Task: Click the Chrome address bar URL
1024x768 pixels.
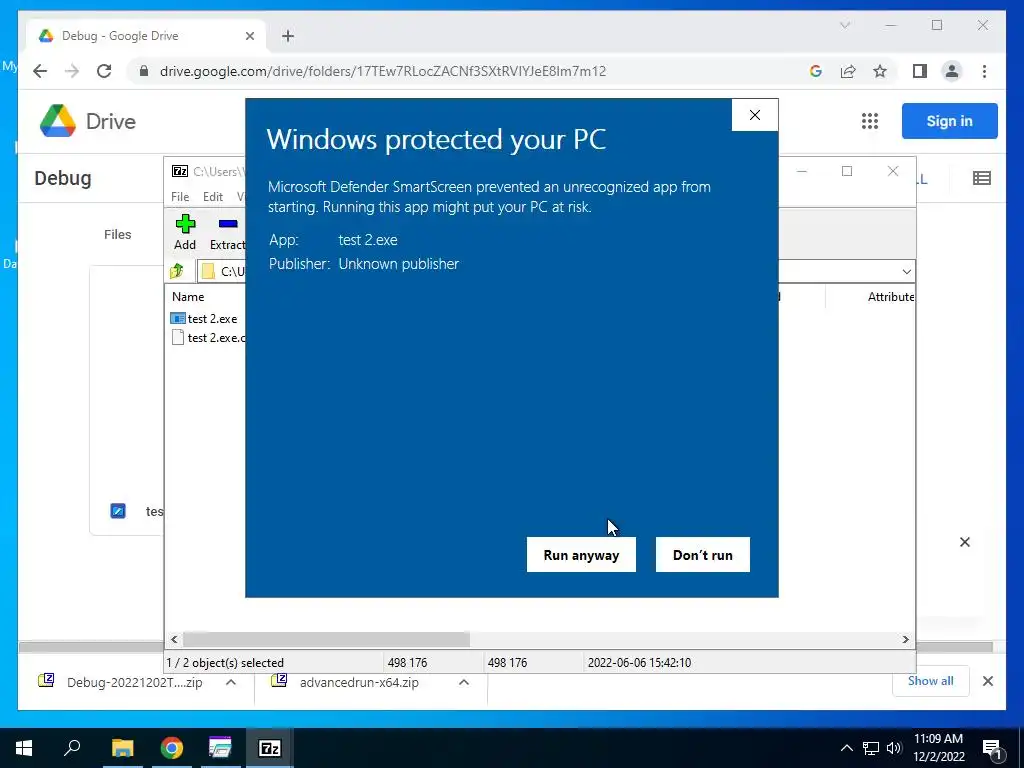Action: pos(383,71)
